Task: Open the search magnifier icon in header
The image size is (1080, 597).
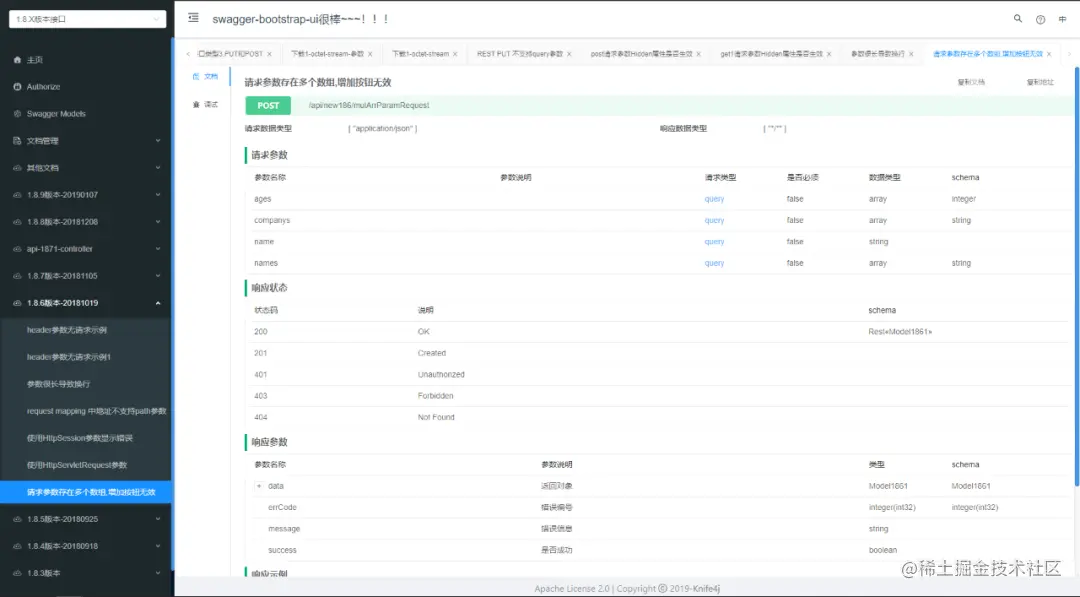Action: (x=1017, y=19)
